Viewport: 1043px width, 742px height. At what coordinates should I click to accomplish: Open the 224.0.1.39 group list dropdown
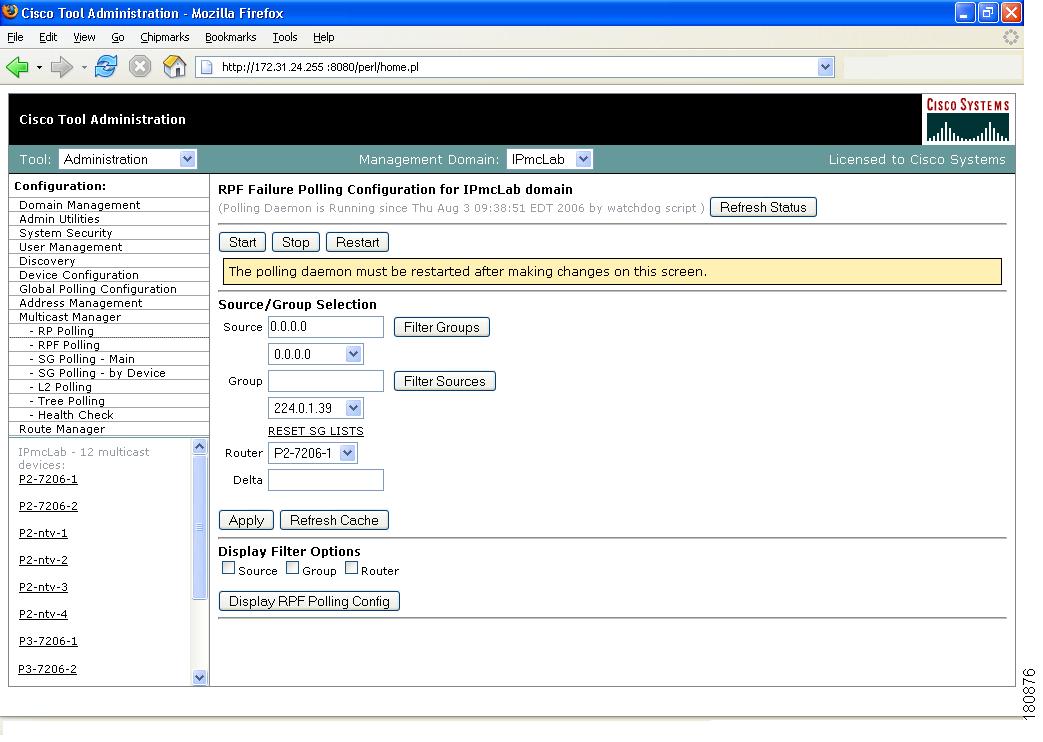tap(315, 408)
